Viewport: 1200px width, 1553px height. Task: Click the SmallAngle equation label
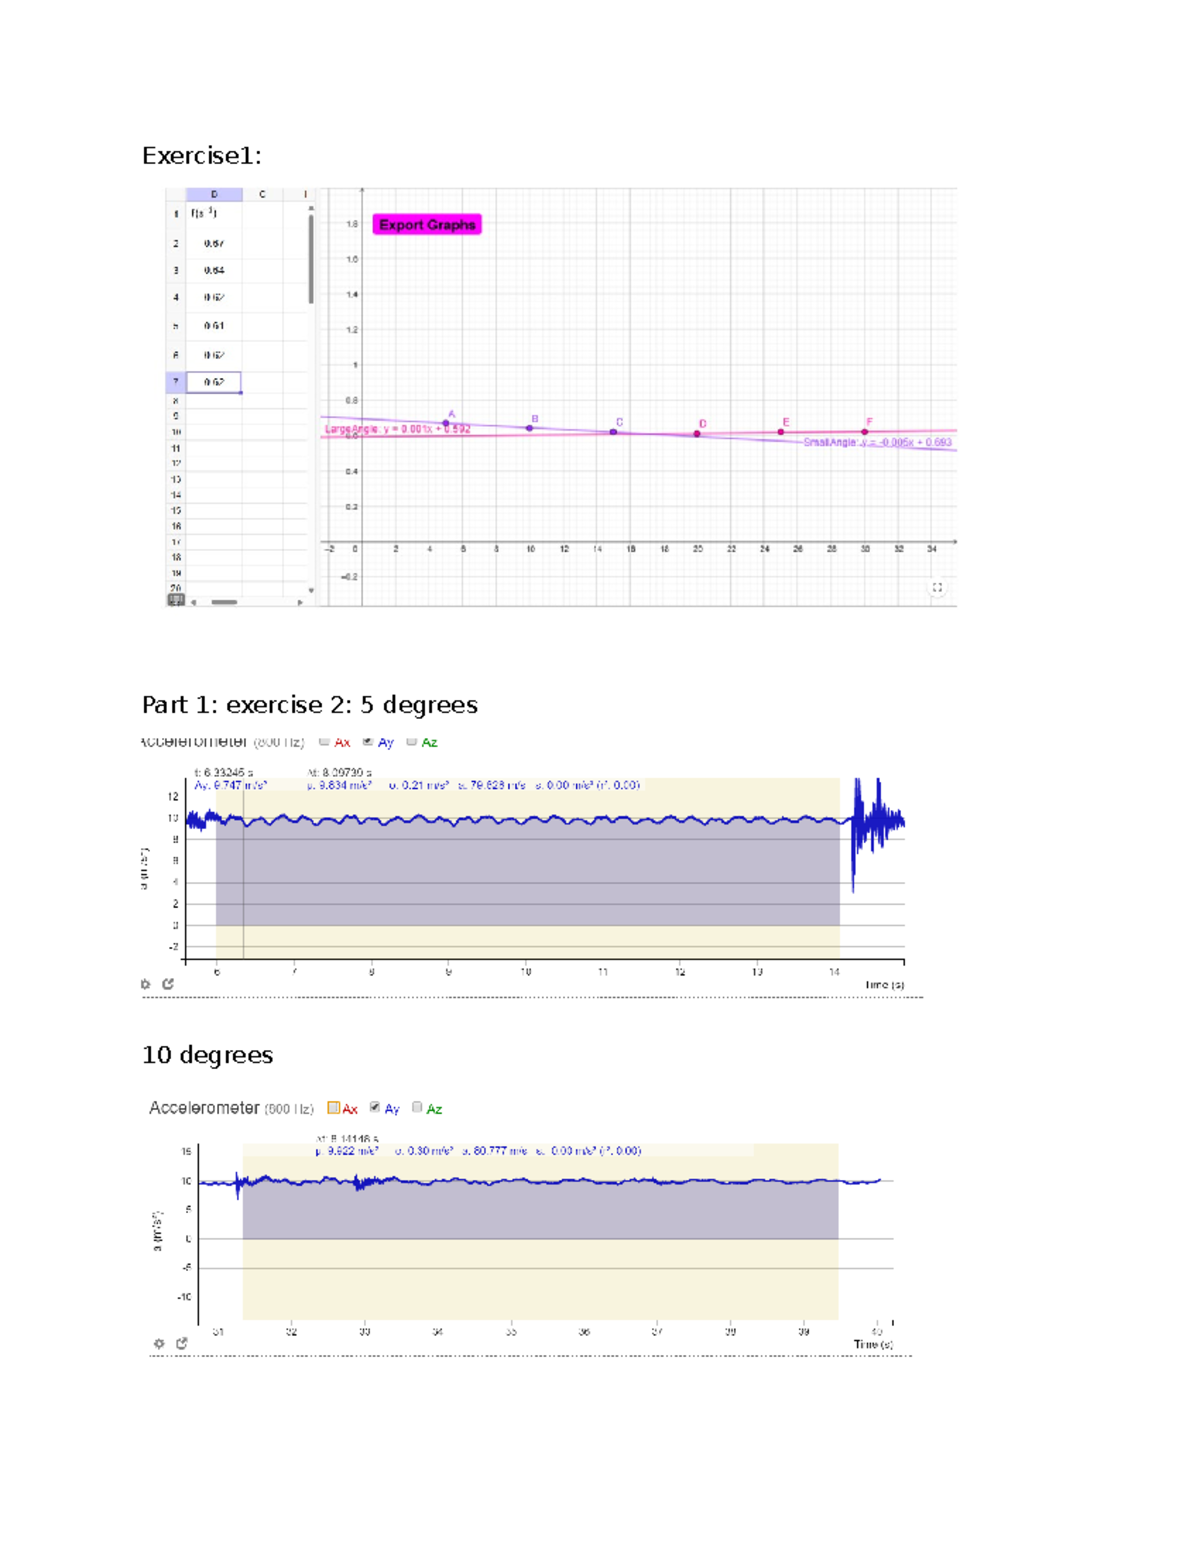coord(877,442)
